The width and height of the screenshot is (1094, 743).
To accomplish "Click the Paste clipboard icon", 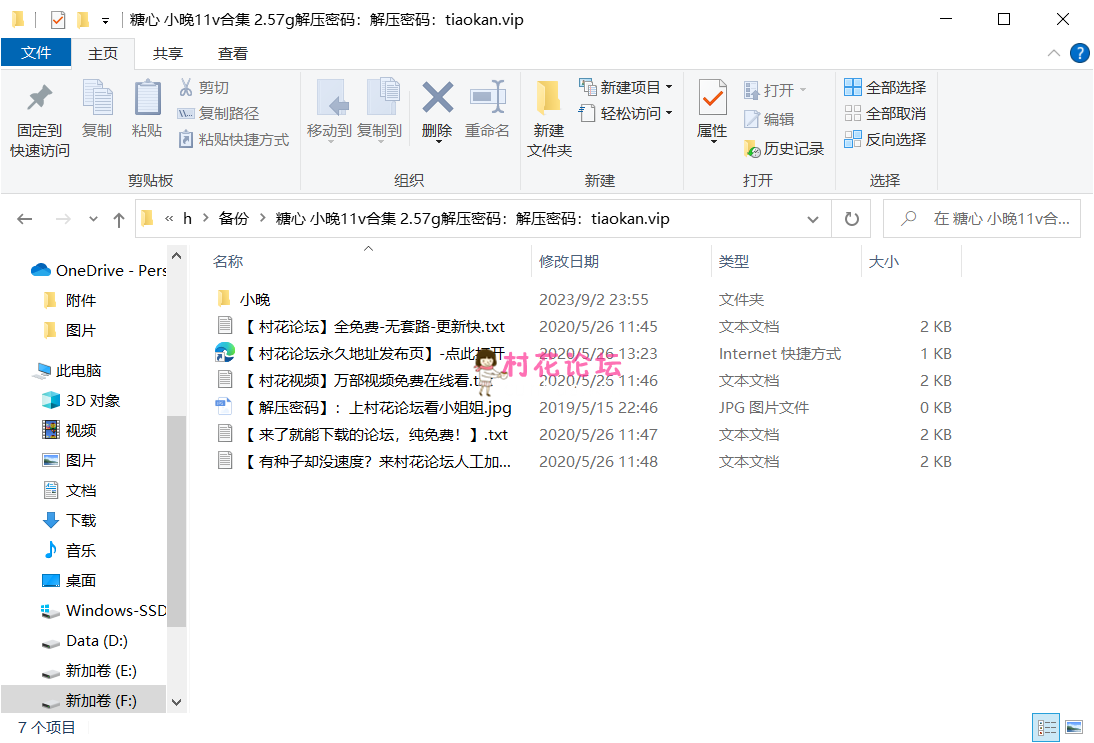I will [x=147, y=98].
